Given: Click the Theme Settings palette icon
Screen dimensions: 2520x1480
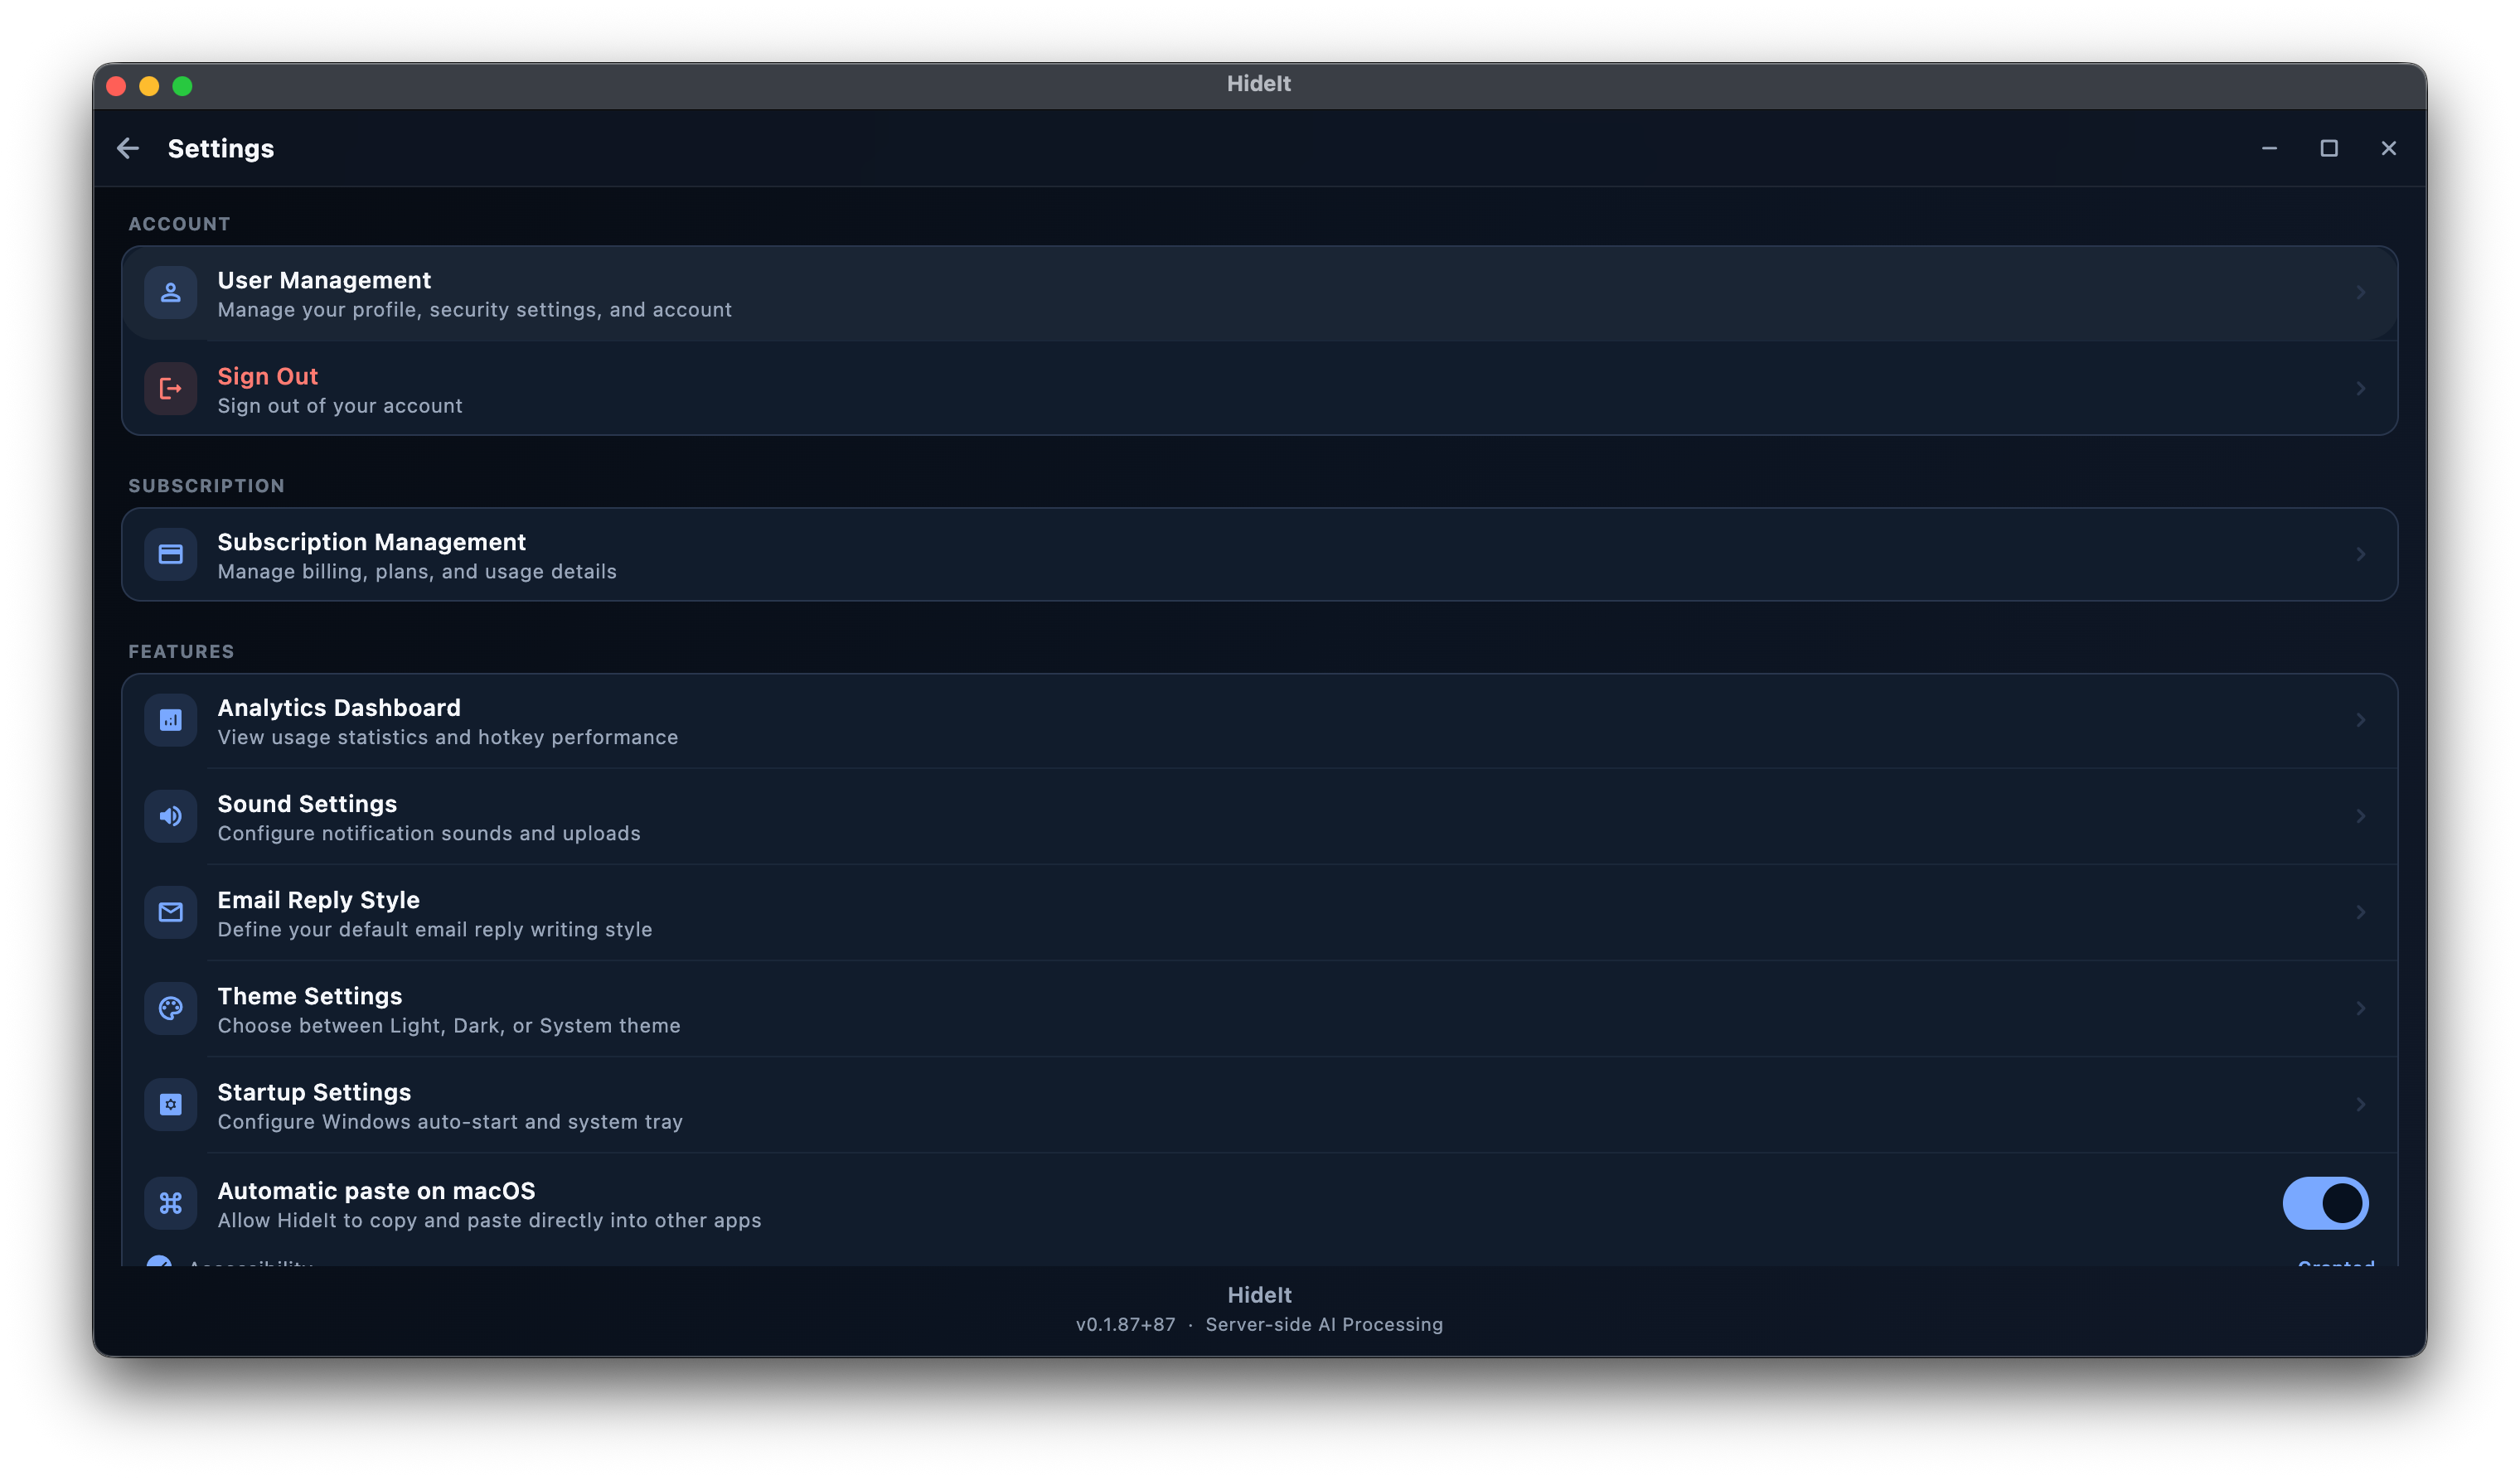Looking at the screenshot, I should tap(171, 1008).
